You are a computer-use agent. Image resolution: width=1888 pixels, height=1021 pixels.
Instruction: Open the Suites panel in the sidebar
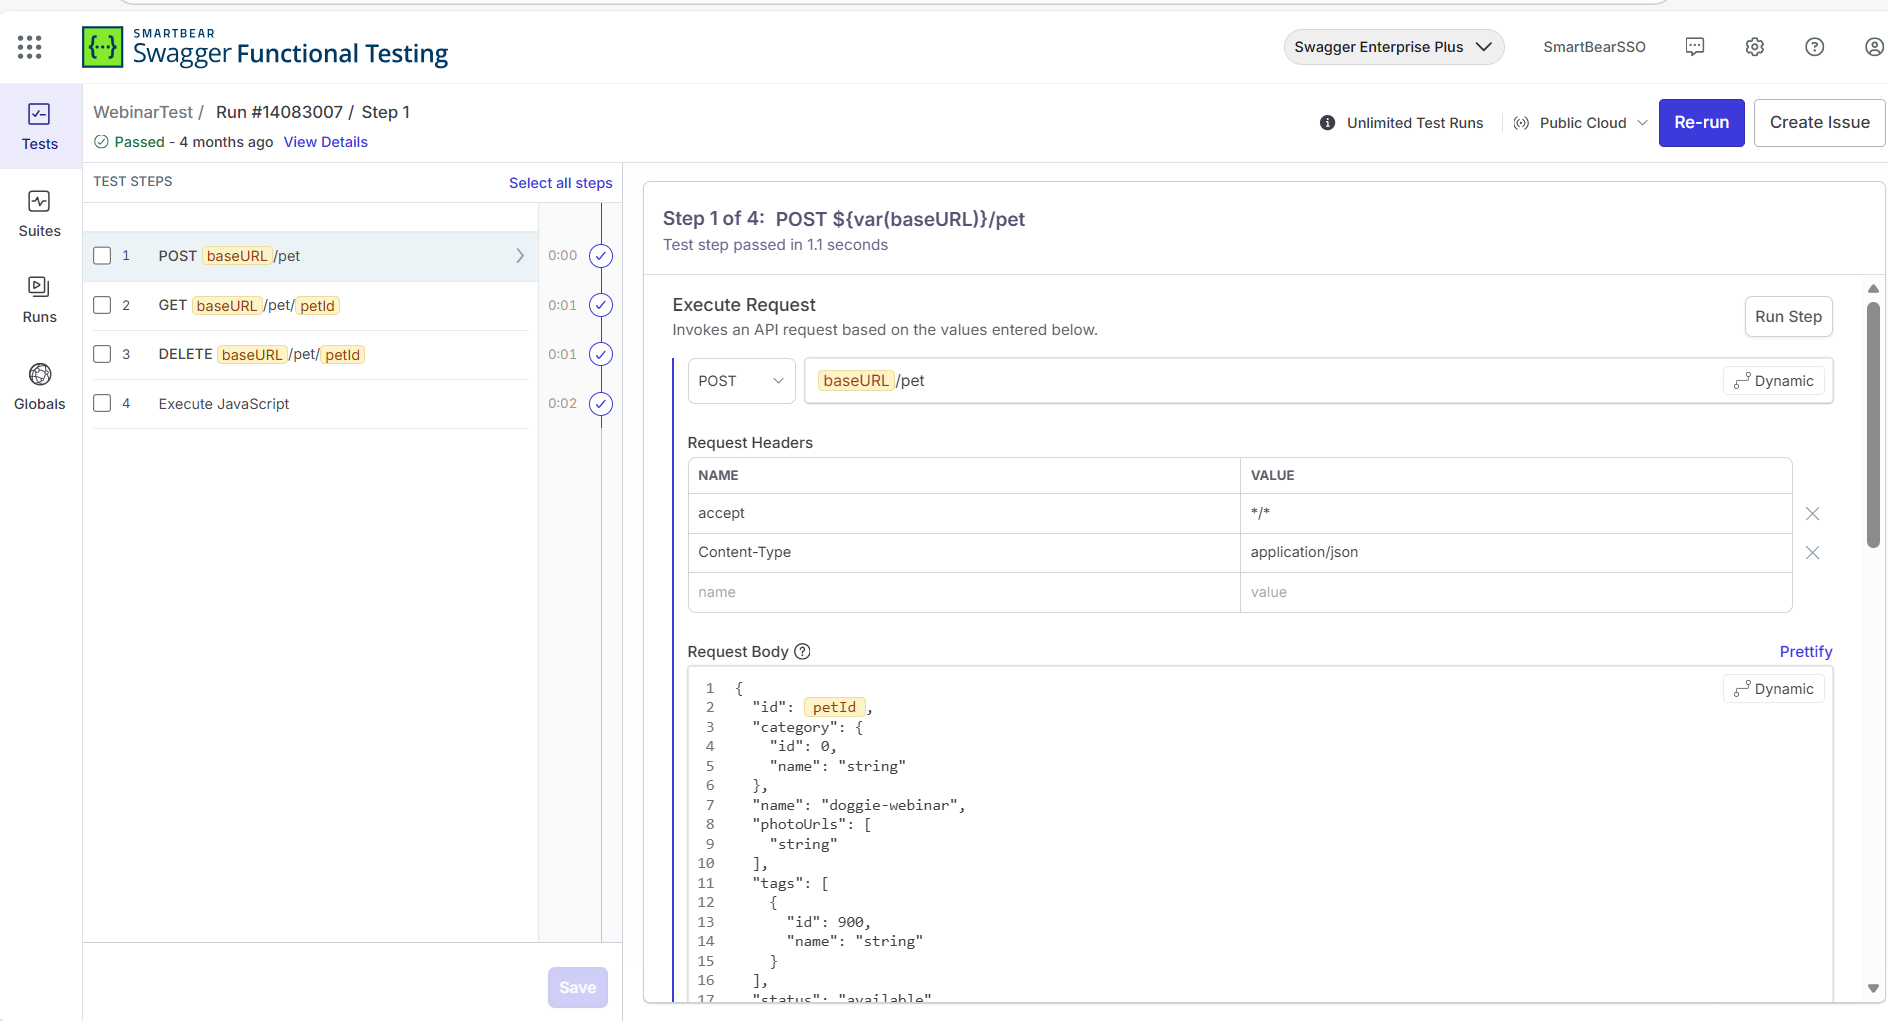(x=39, y=212)
